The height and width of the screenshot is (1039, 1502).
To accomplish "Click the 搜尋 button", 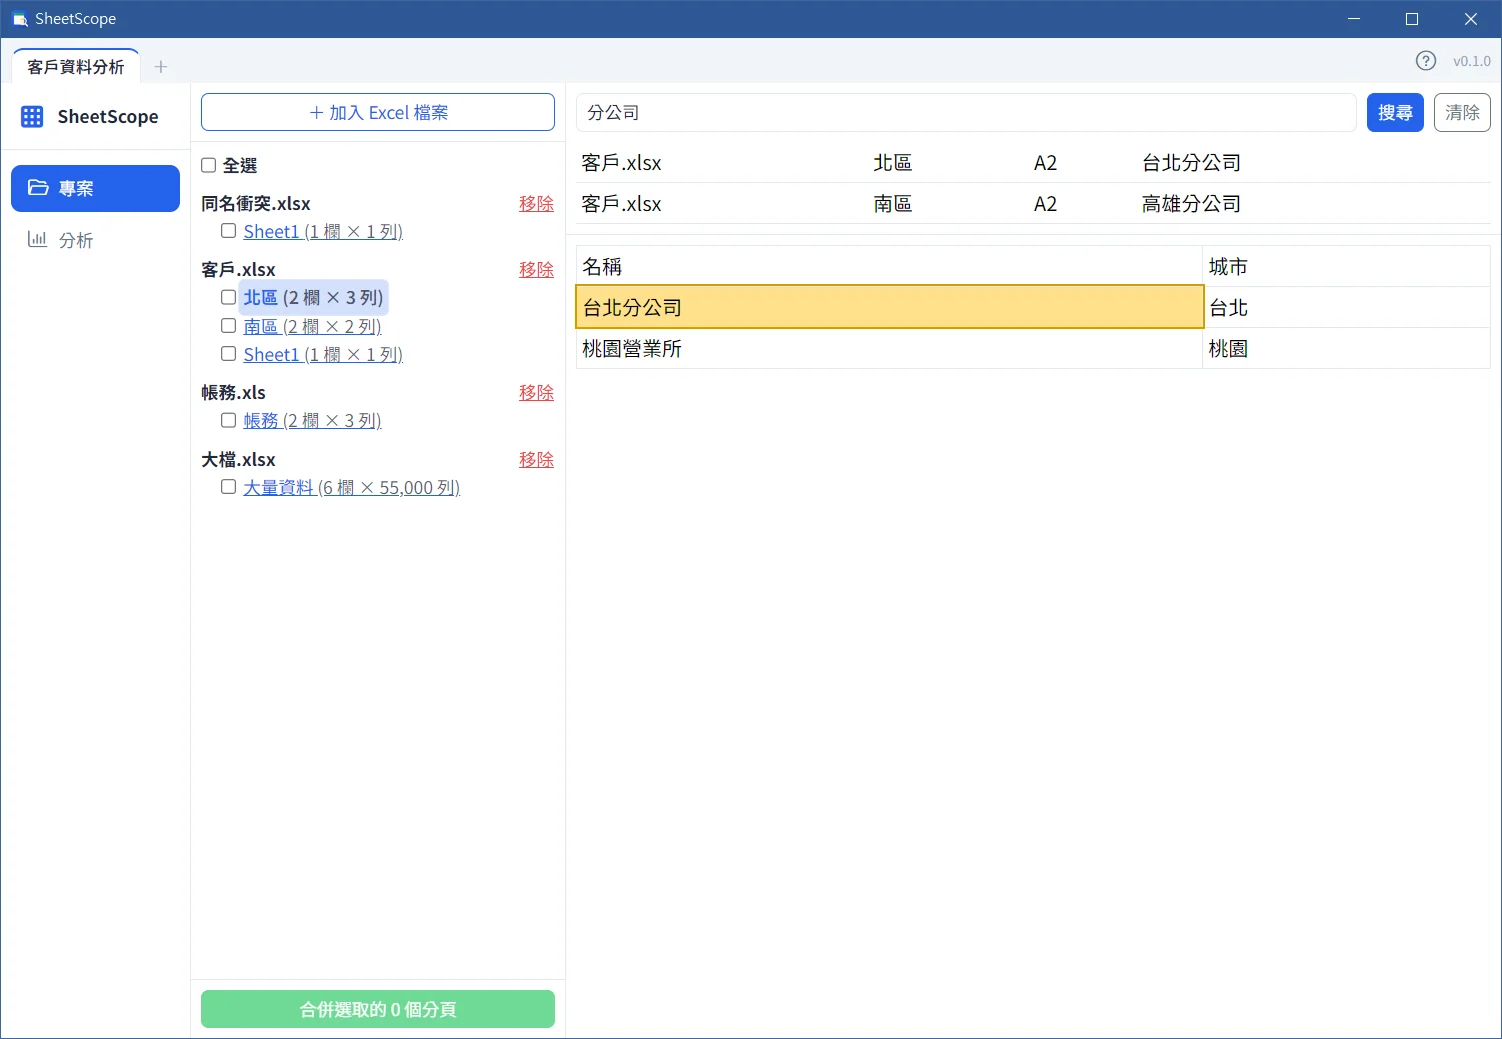I will 1395,112.
